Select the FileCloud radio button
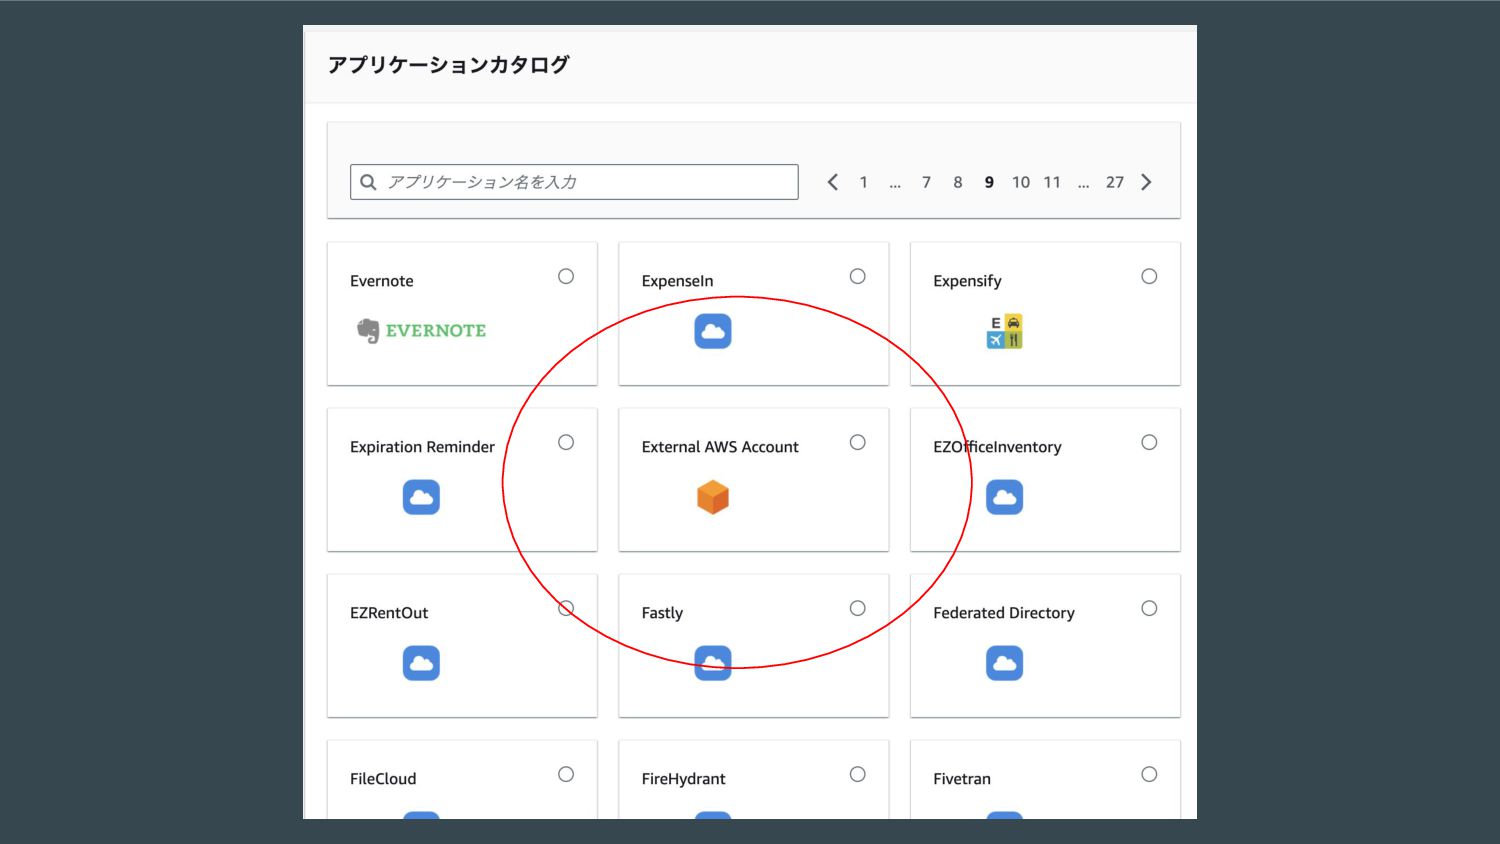1500x844 pixels. pyautogui.click(x=566, y=774)
